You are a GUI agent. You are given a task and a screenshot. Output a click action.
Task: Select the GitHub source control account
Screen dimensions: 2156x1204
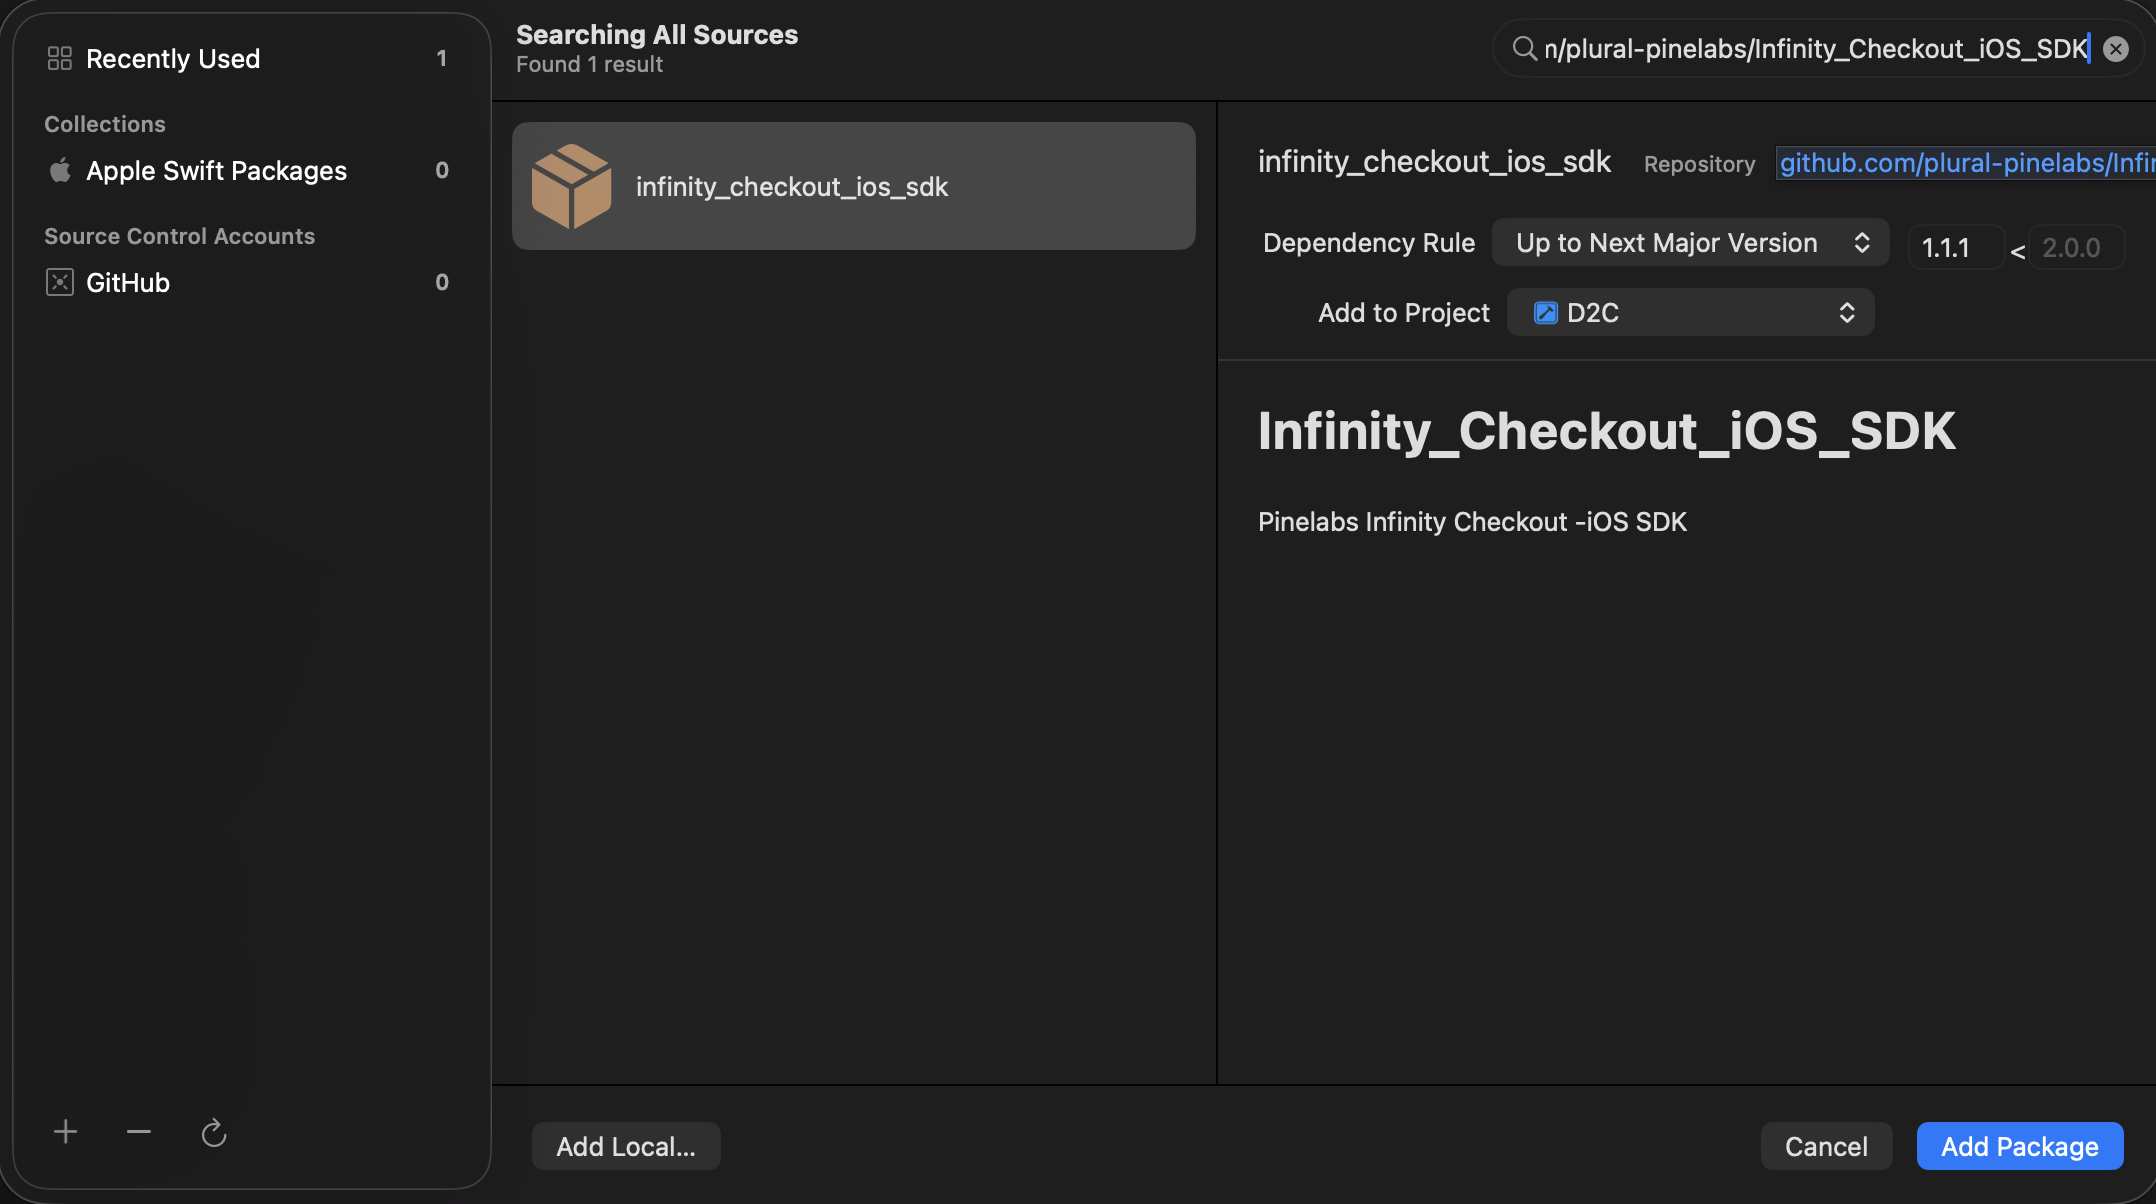pos(128,283)
